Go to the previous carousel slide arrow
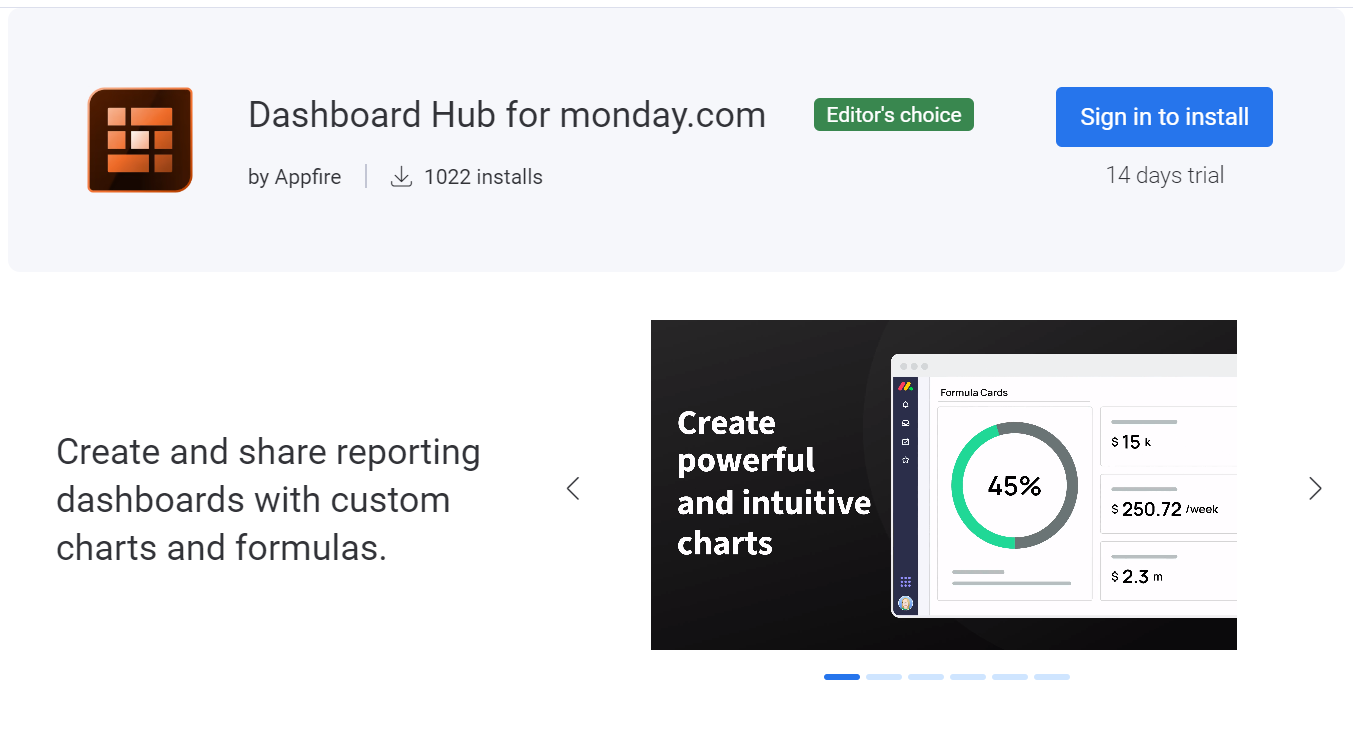Image resolution: width=1353 pixels, height=729 pixels. click(x=573, y=488)
